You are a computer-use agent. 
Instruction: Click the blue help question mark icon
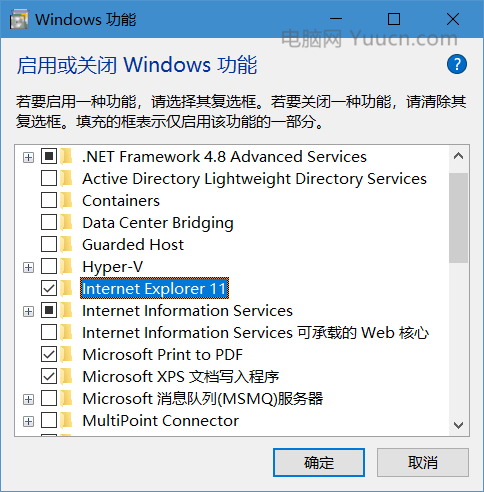[x=457, y=64]
